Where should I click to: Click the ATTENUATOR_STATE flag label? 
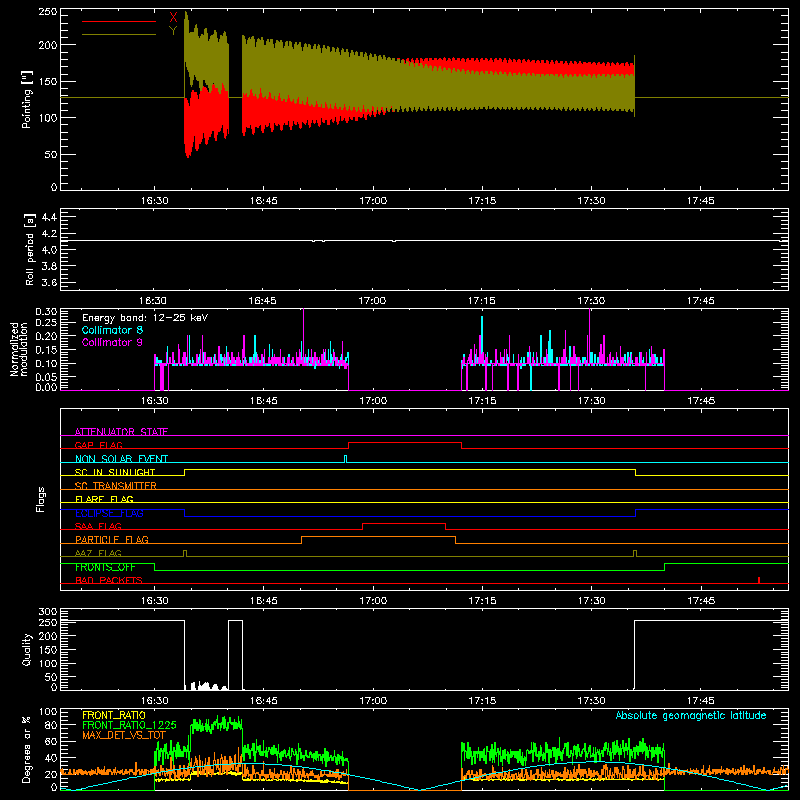(x=121, y=432)
